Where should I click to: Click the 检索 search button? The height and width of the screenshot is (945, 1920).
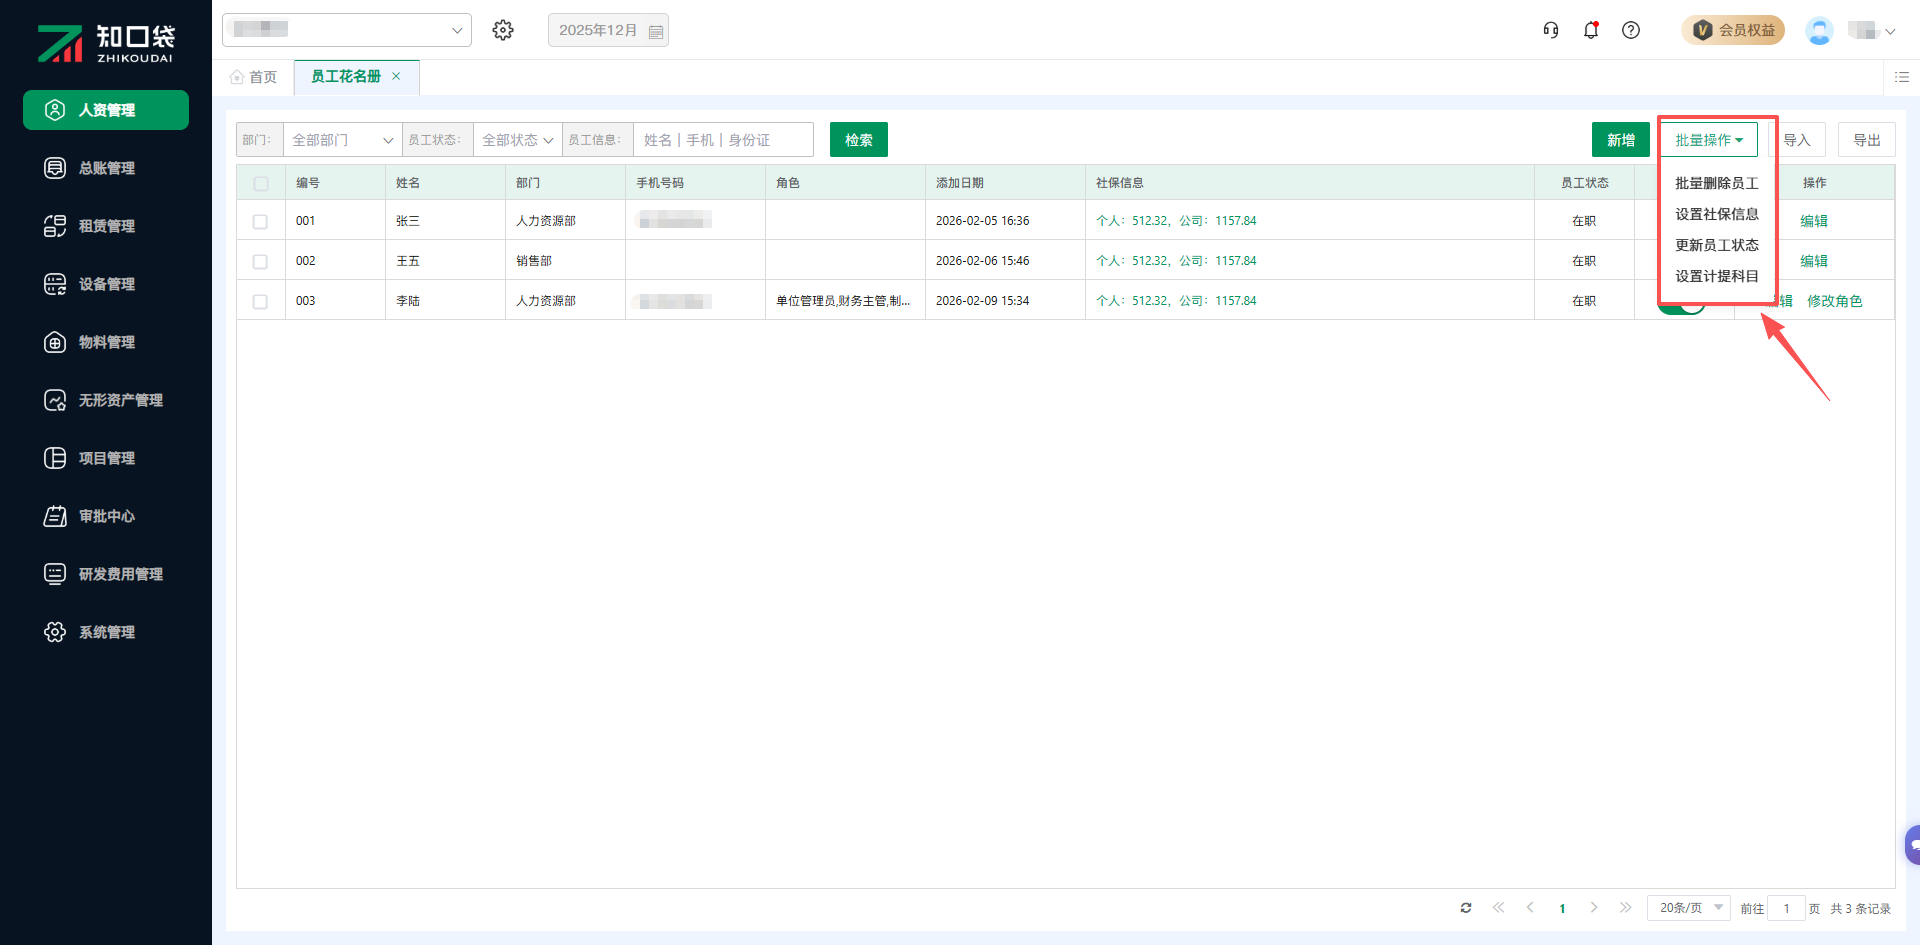pos(859,140)
